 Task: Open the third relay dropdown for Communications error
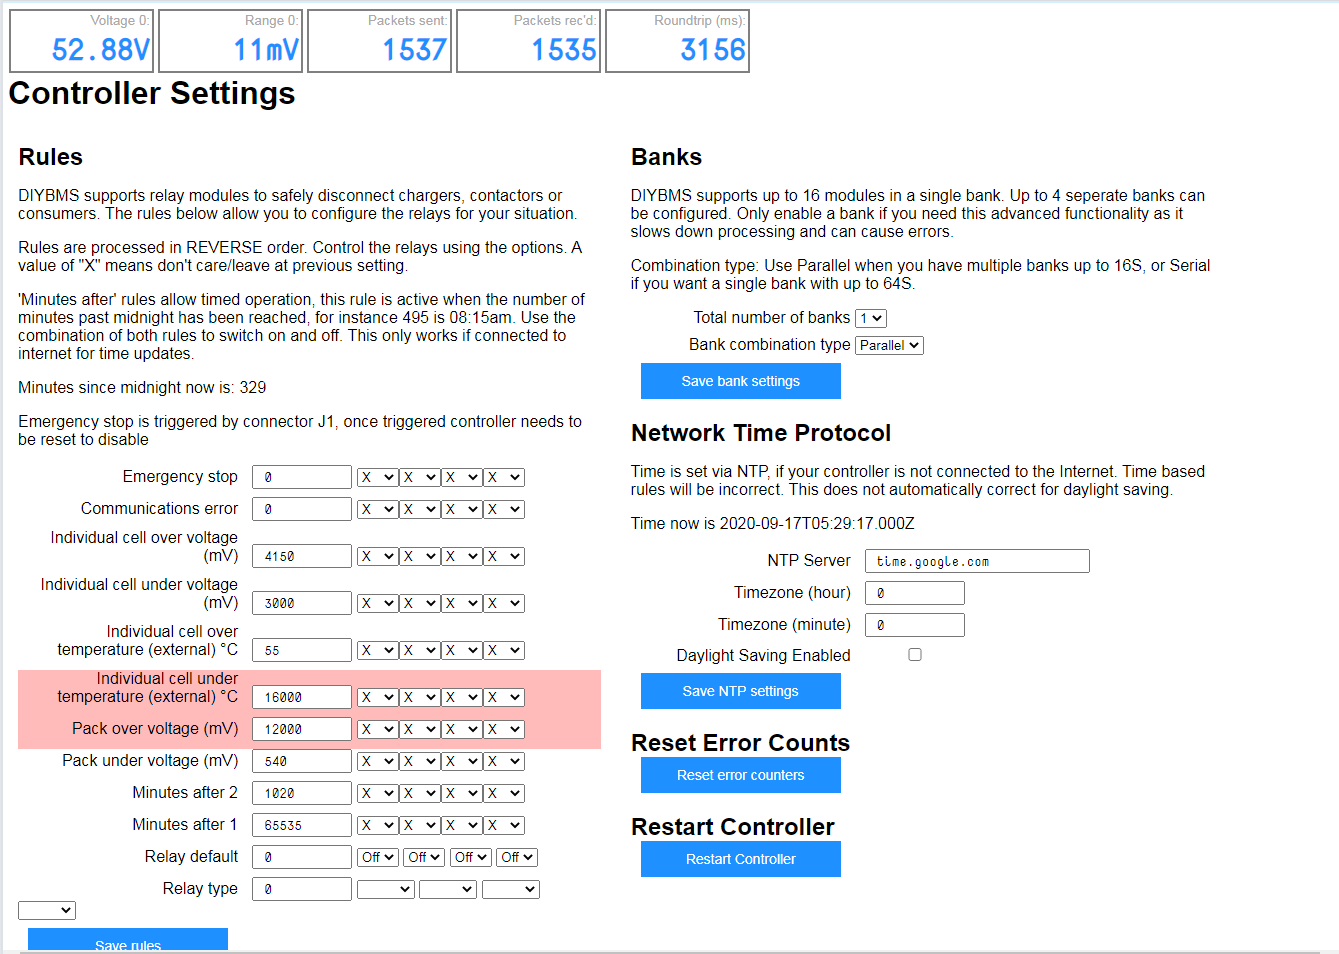pos(462,510)
